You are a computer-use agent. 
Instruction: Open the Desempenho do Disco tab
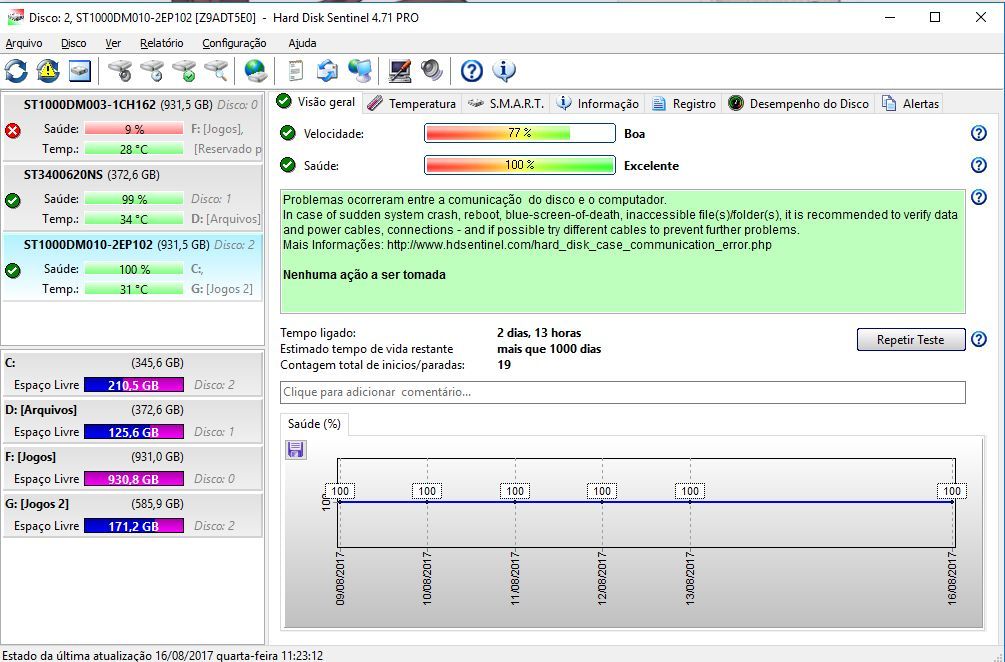click(799, 104)
